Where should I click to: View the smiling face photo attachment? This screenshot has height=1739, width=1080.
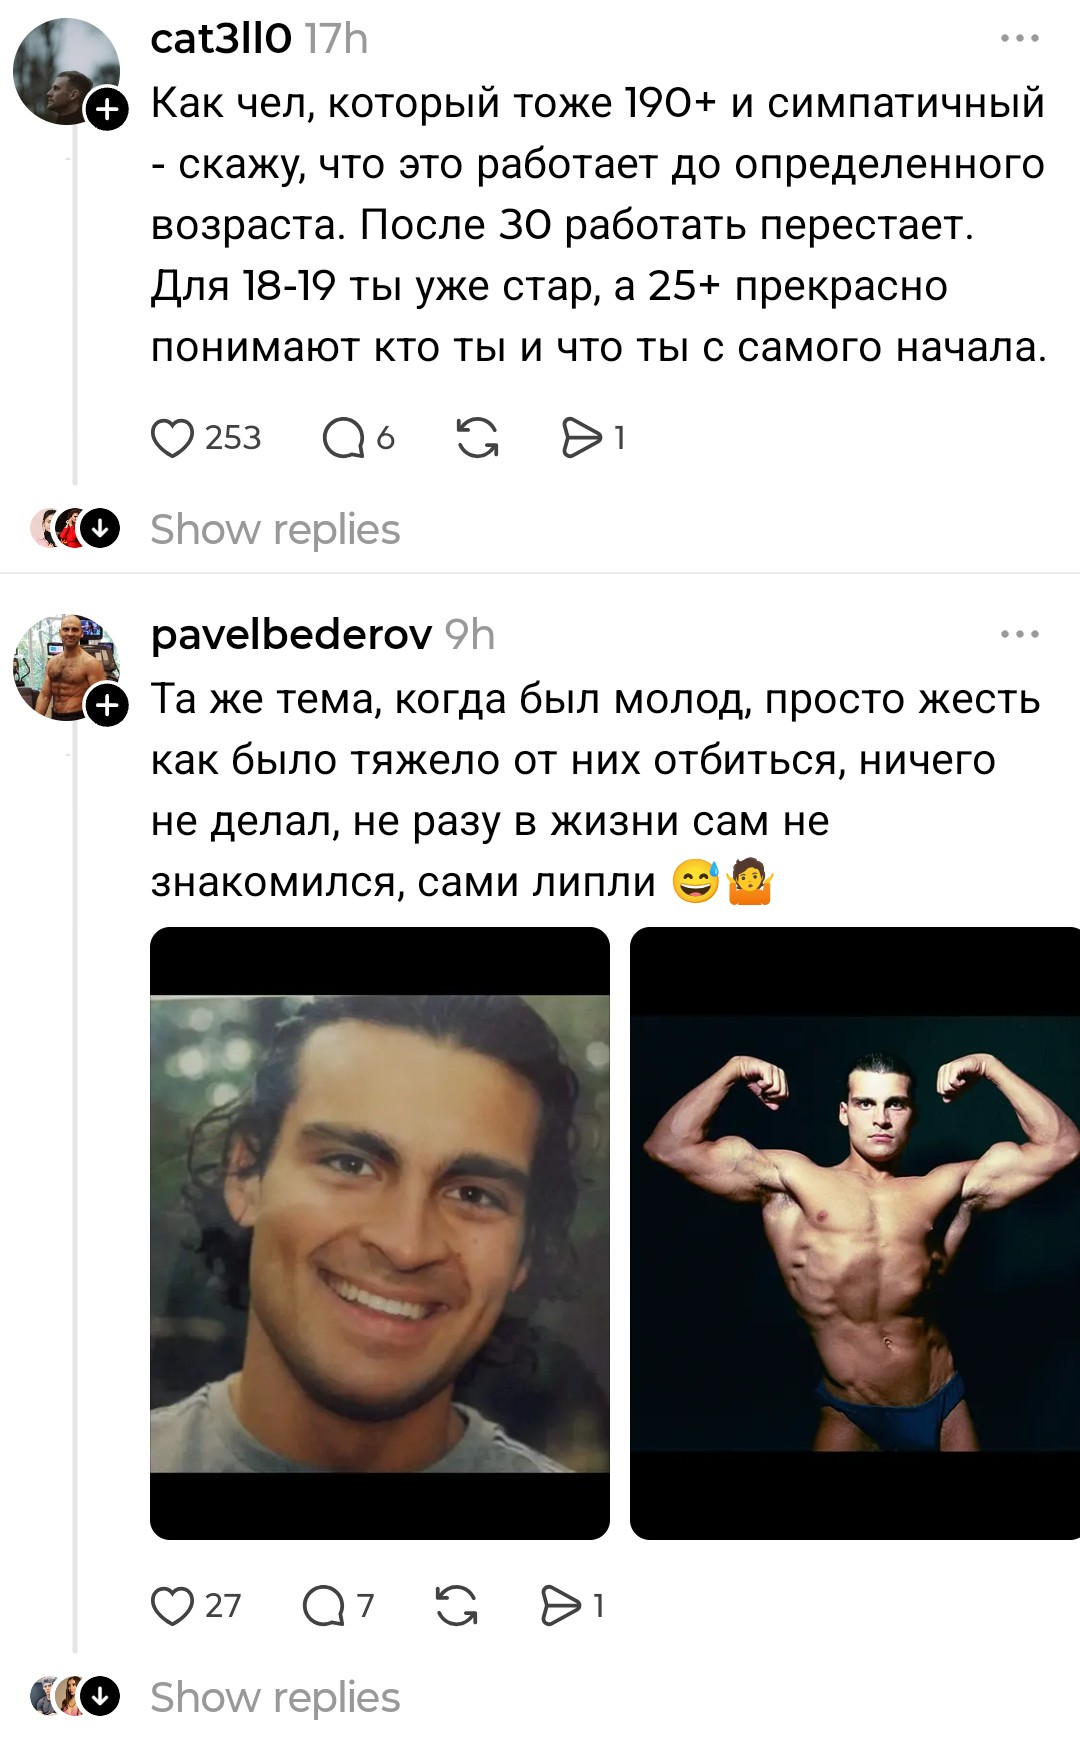[x=380, y=1233]
